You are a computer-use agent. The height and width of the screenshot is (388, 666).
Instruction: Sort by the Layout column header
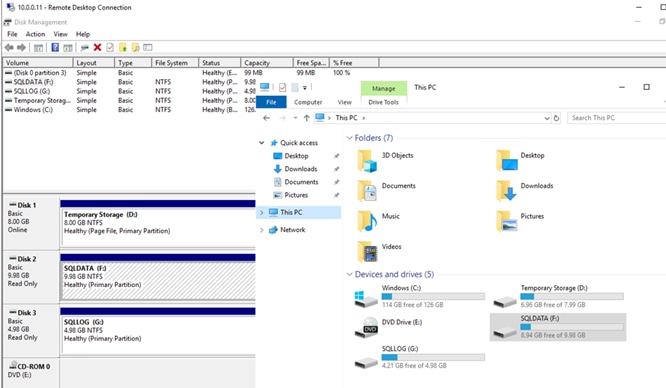pyautogui.click(x=94, y=62)
